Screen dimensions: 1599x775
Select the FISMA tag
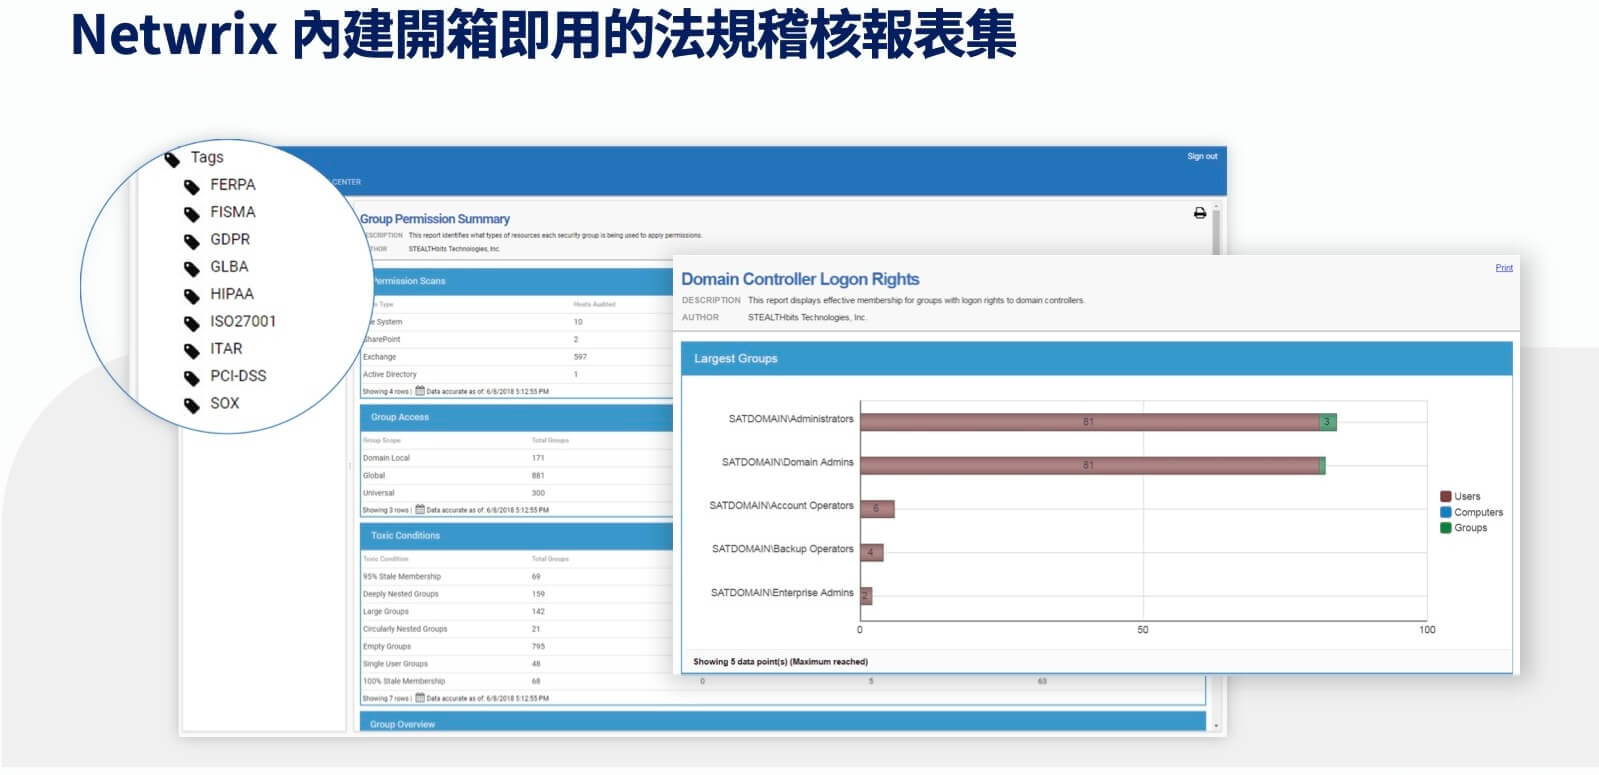(232, 212)
